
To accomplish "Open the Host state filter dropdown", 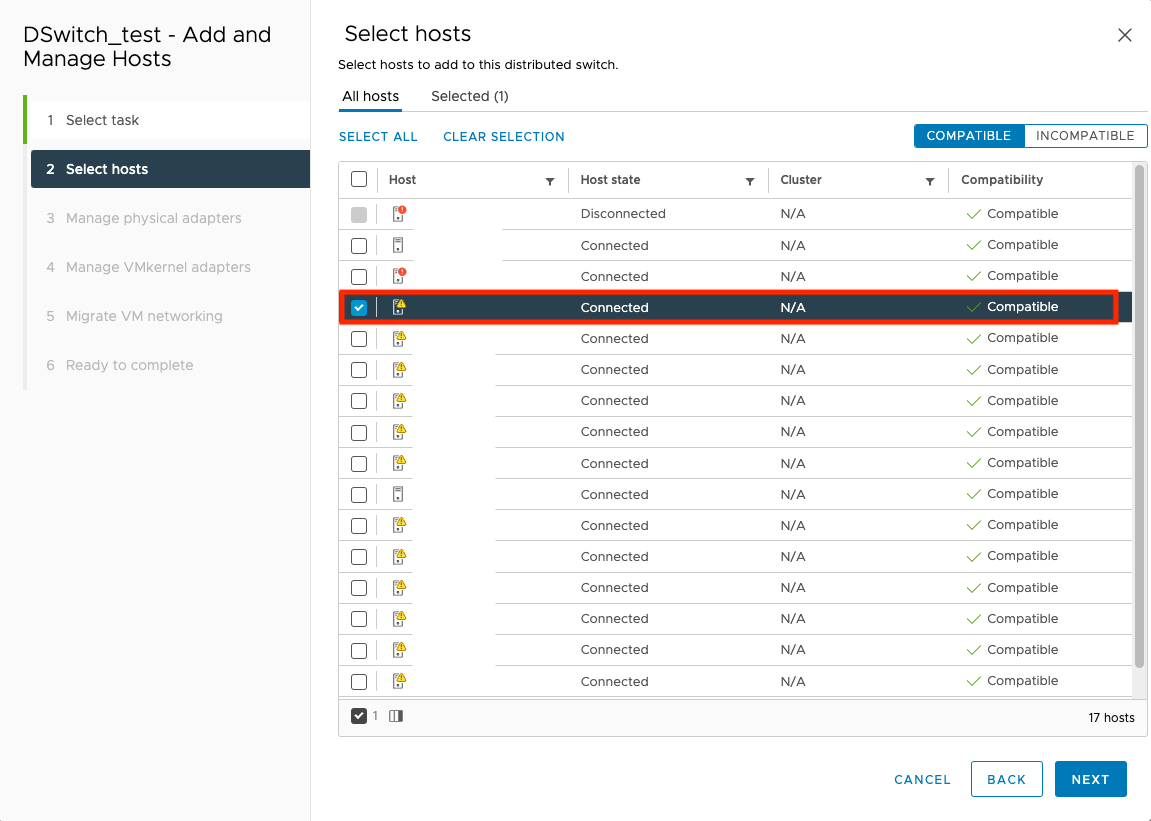I will (750, 180).
